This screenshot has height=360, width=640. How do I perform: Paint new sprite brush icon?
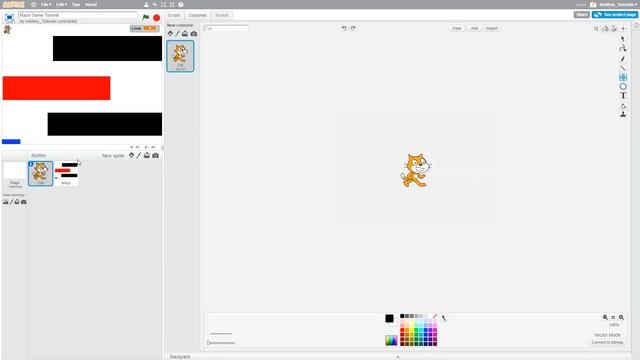tap(139, 155)
